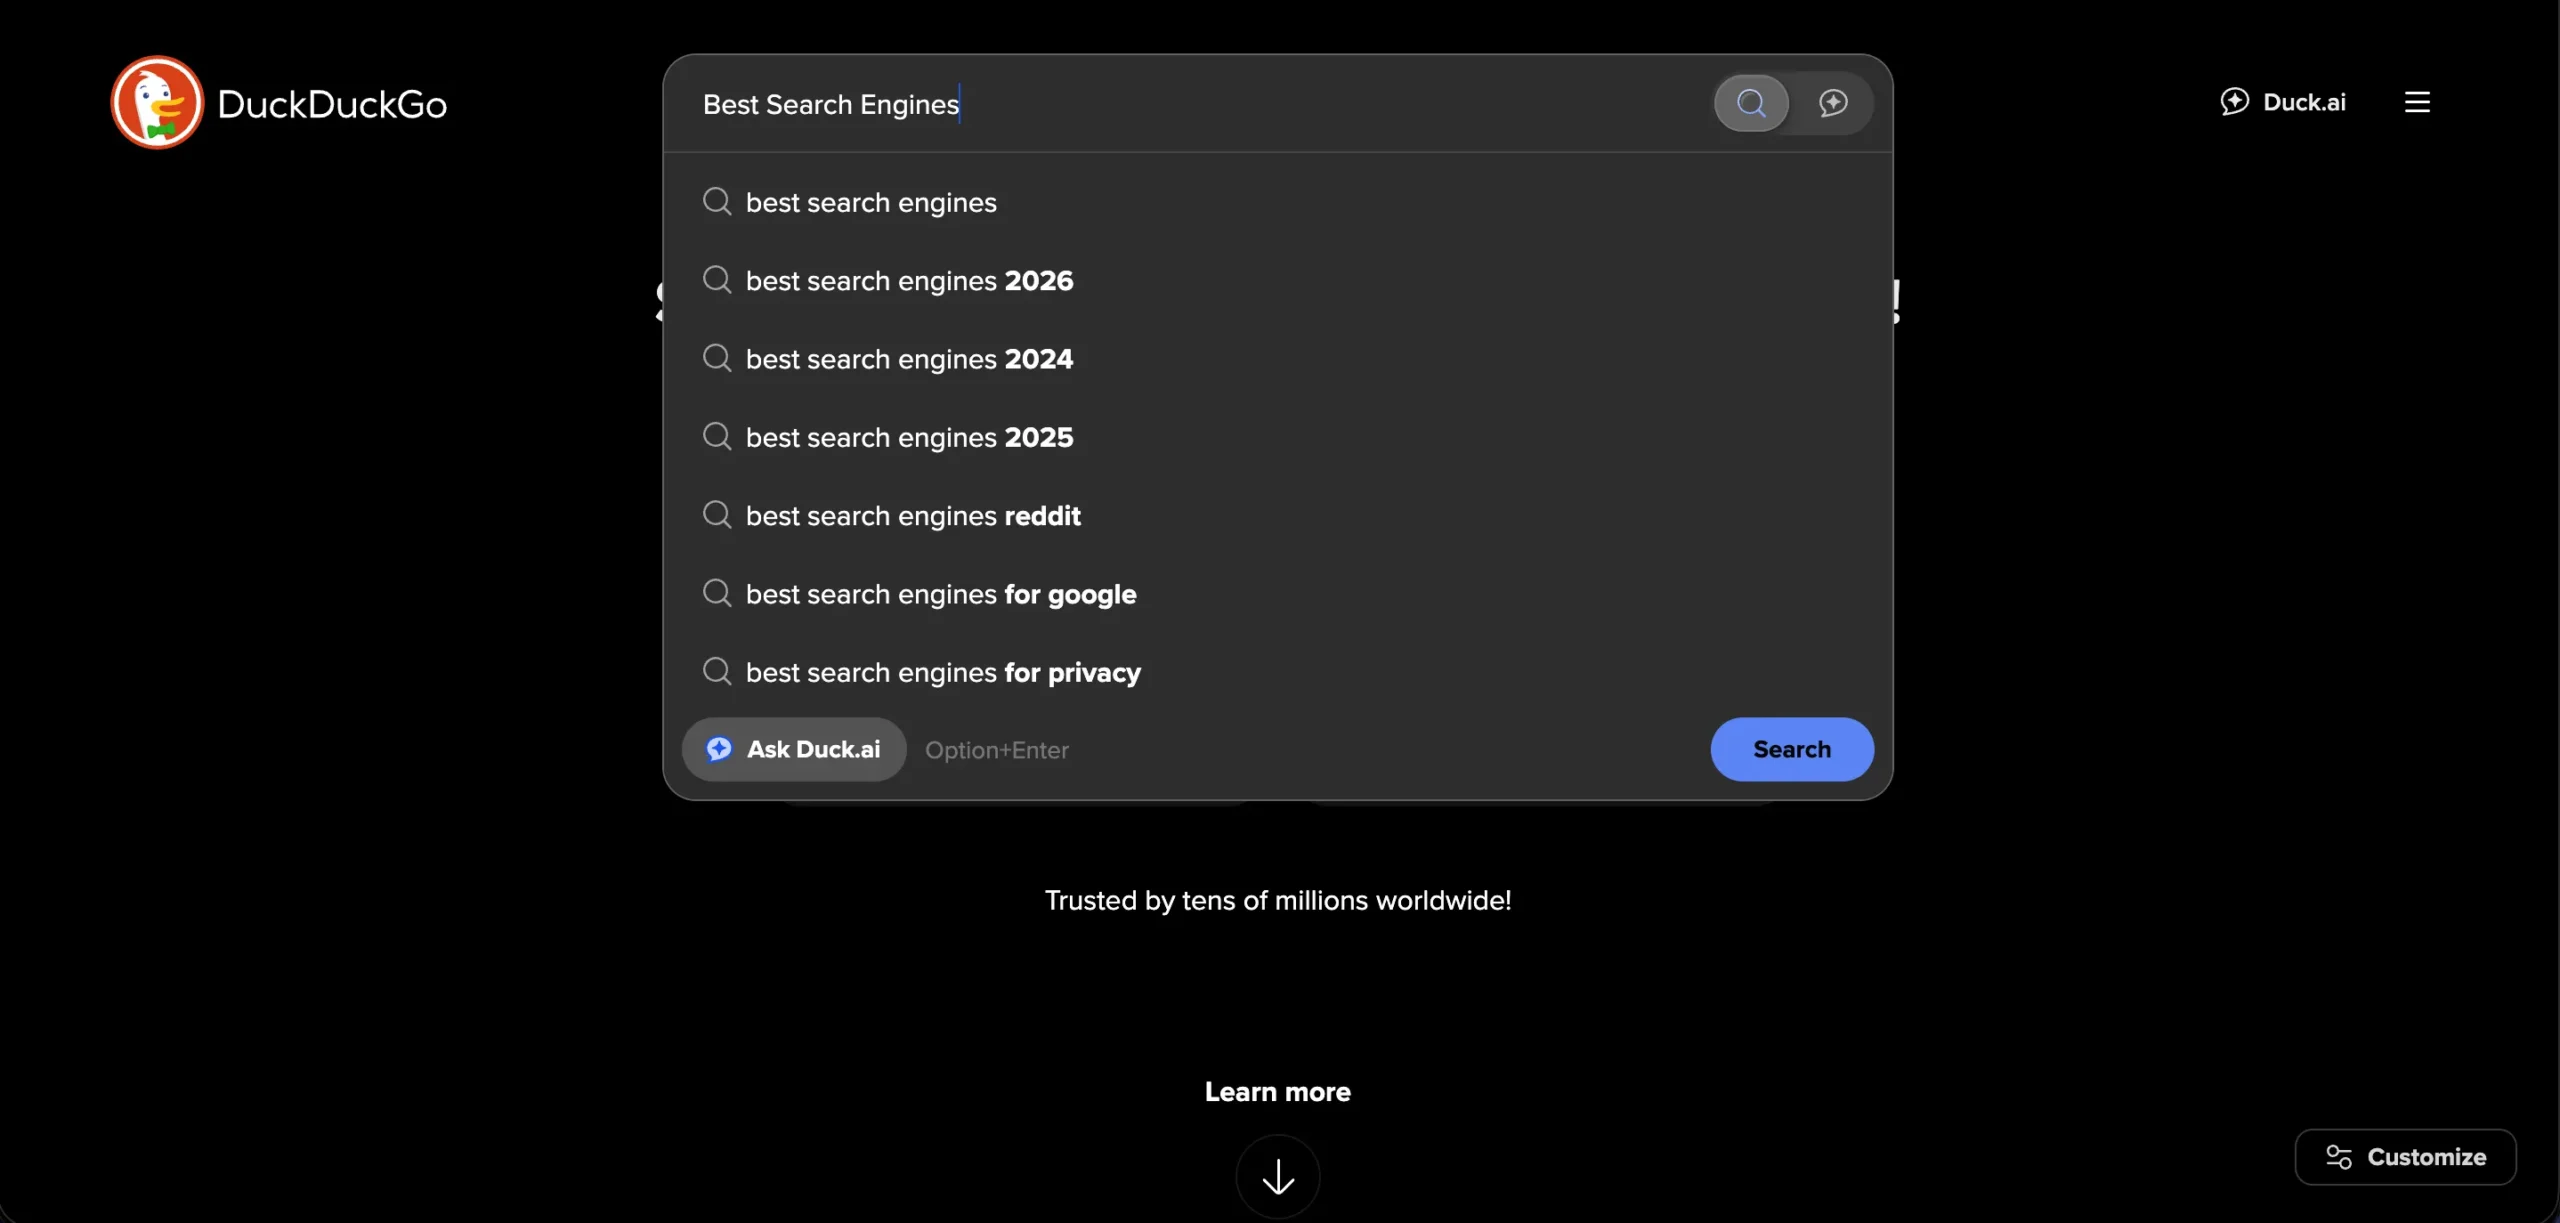This screenshot has height=1223, width=2560.
Task: Click the sliders icon on Customize button
Action: (x=2340, y=1157)
